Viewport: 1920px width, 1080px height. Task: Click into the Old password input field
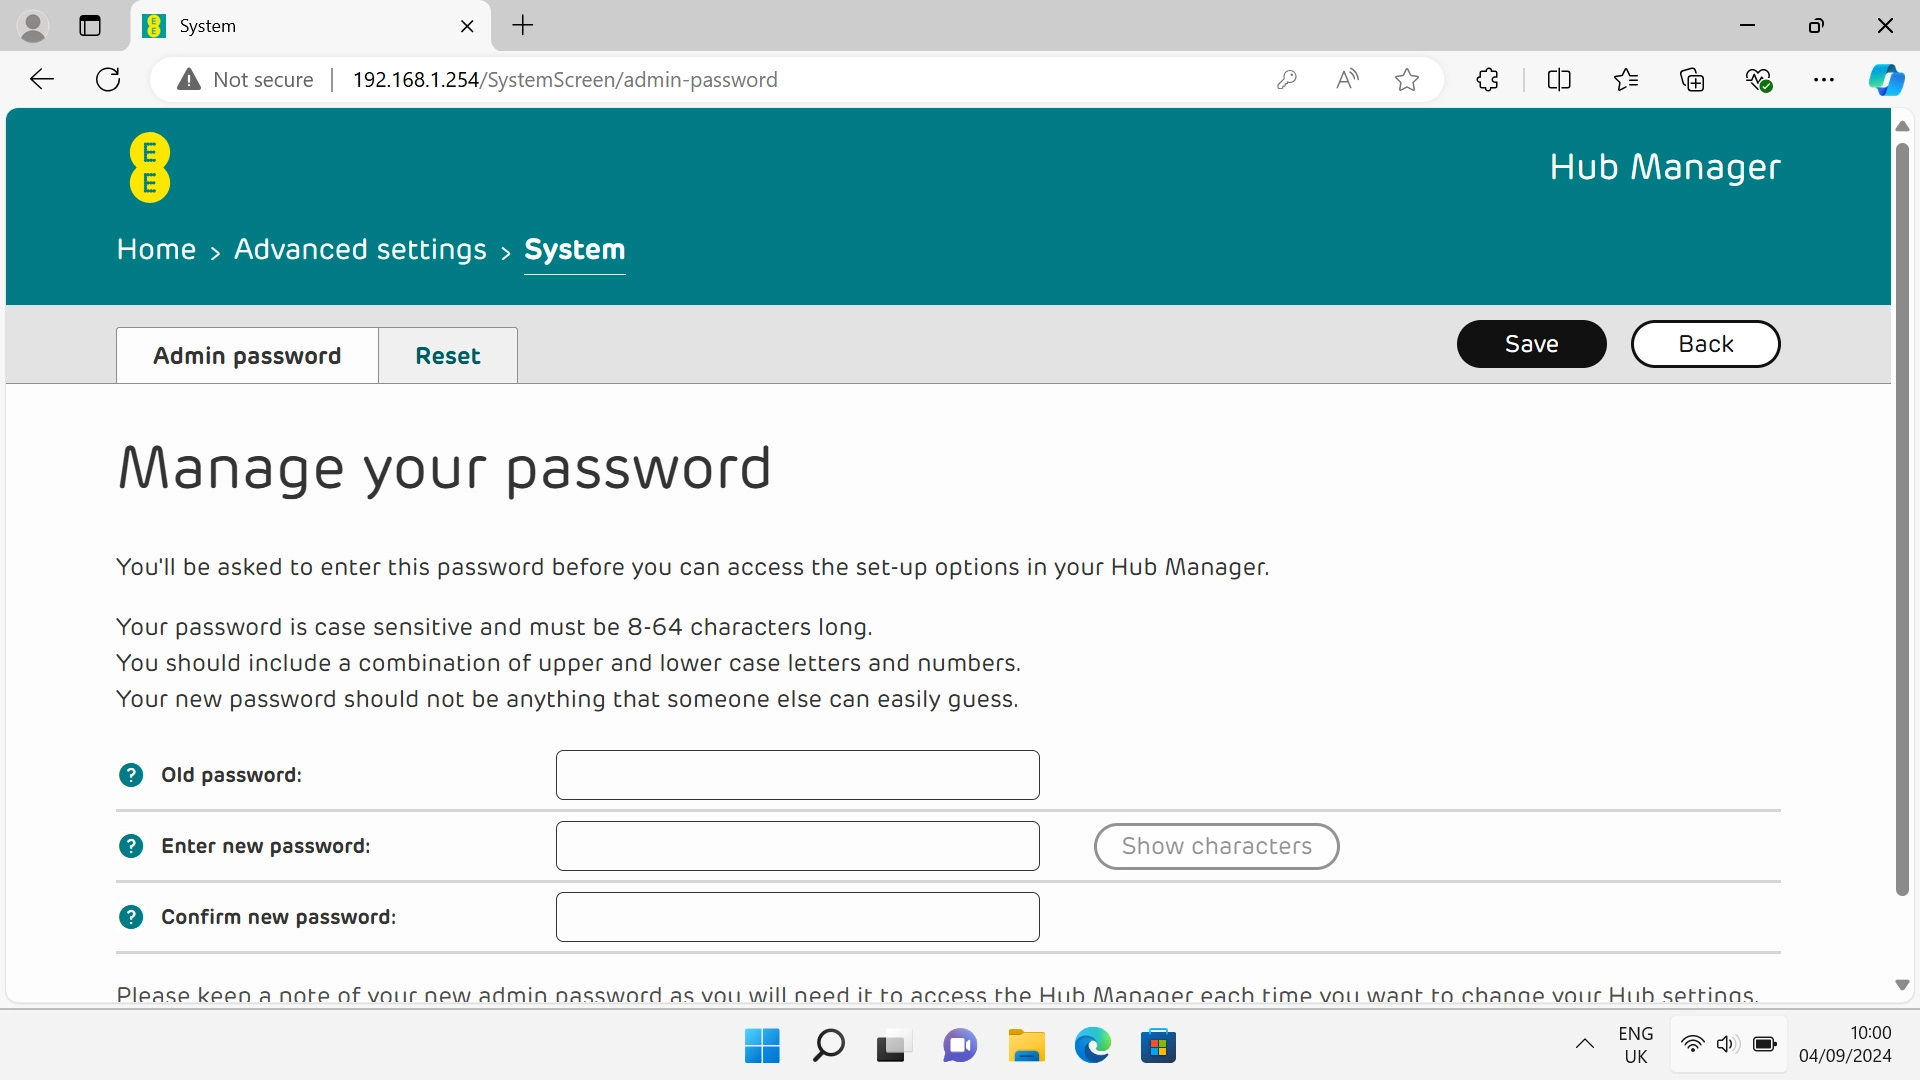(x=797, y=775)
